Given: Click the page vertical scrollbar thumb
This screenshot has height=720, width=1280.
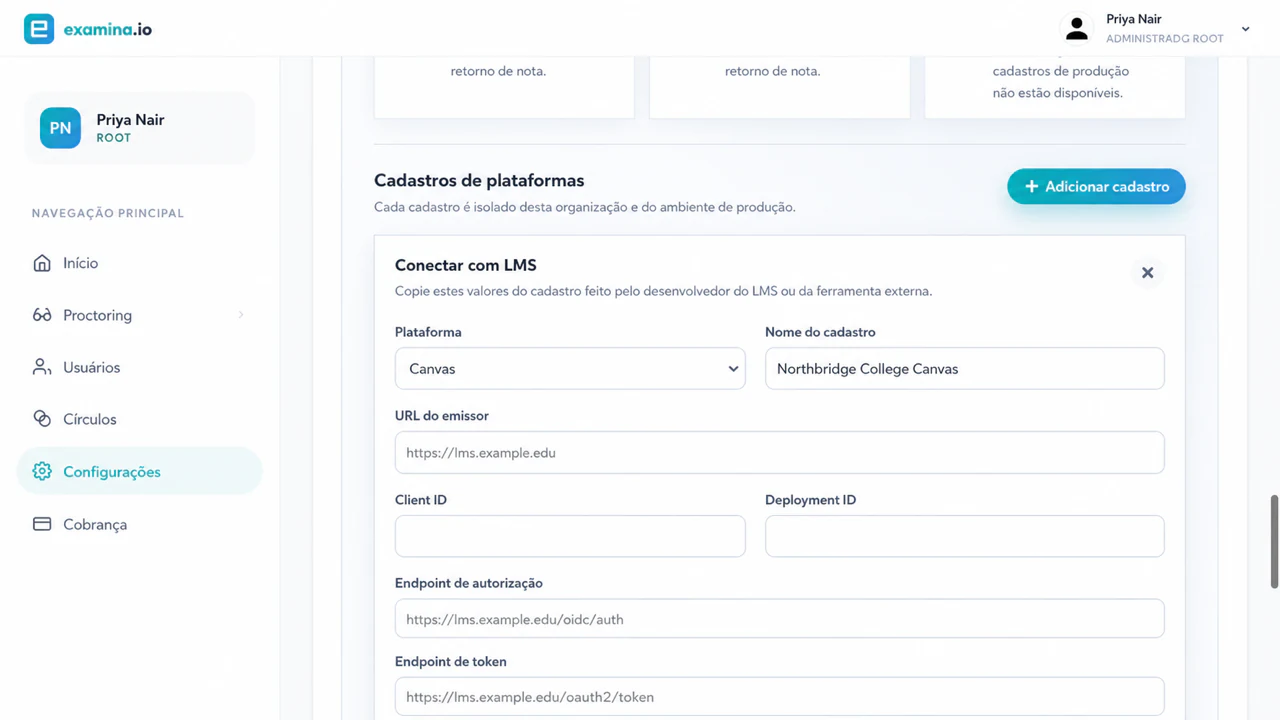Looking at the screenshot, I should click(x=1274, y=541).
